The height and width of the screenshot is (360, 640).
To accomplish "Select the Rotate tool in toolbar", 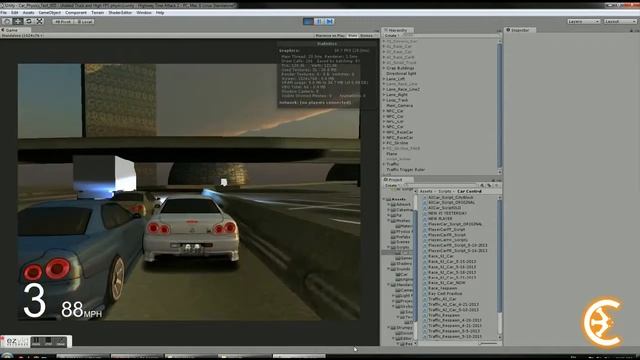I will (x=29, y=21).
